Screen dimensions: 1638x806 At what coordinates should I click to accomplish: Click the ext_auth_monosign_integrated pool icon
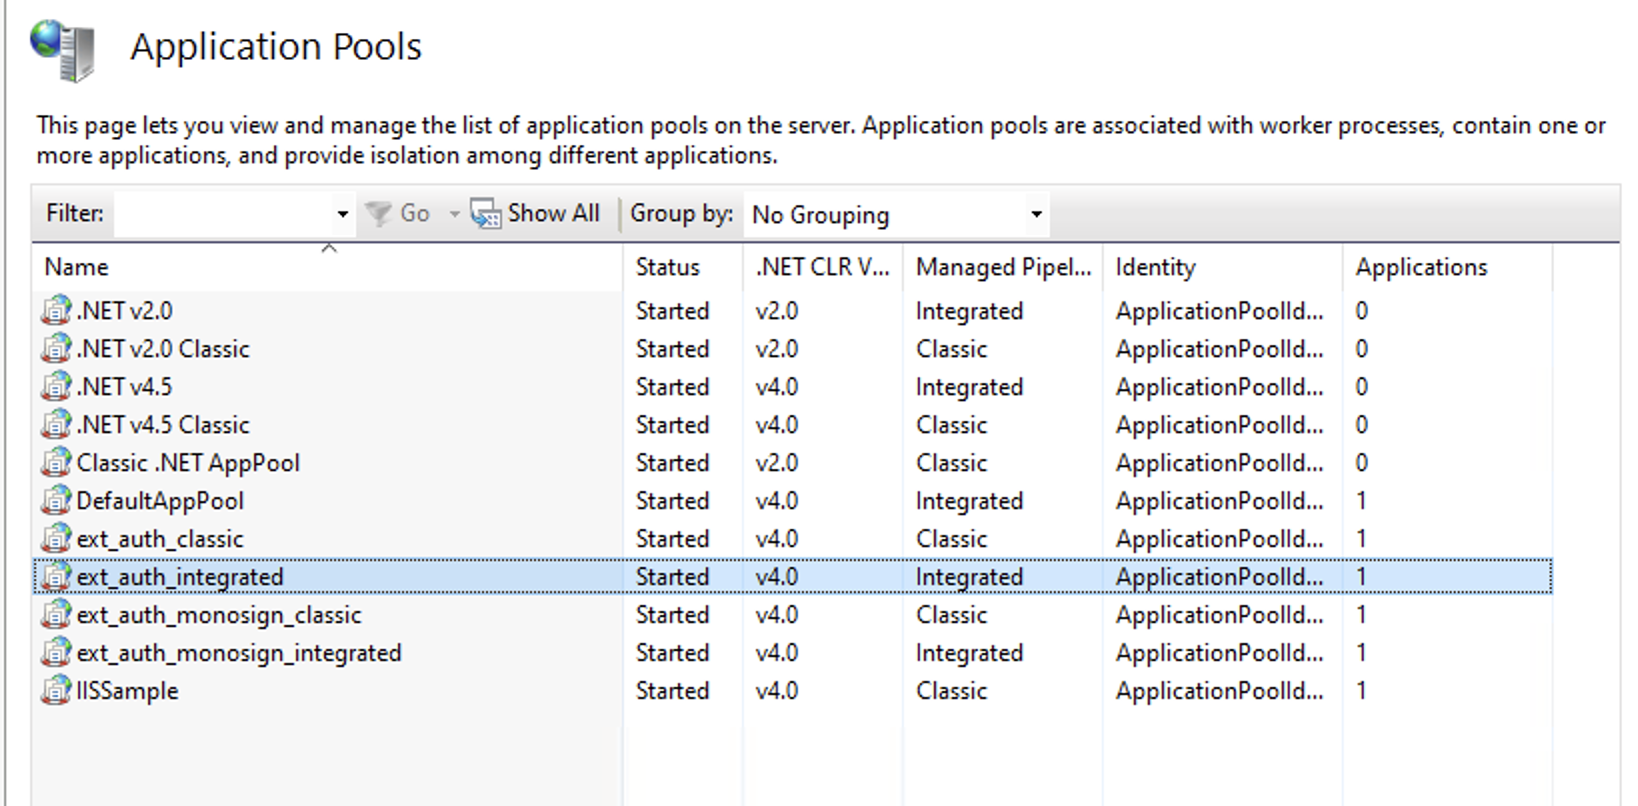(x=56, y=652)
